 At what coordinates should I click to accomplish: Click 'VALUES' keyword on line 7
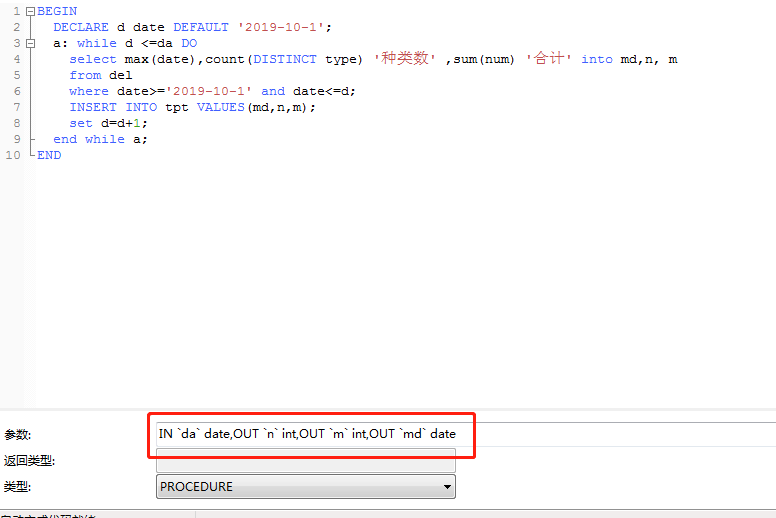(221, 107)
